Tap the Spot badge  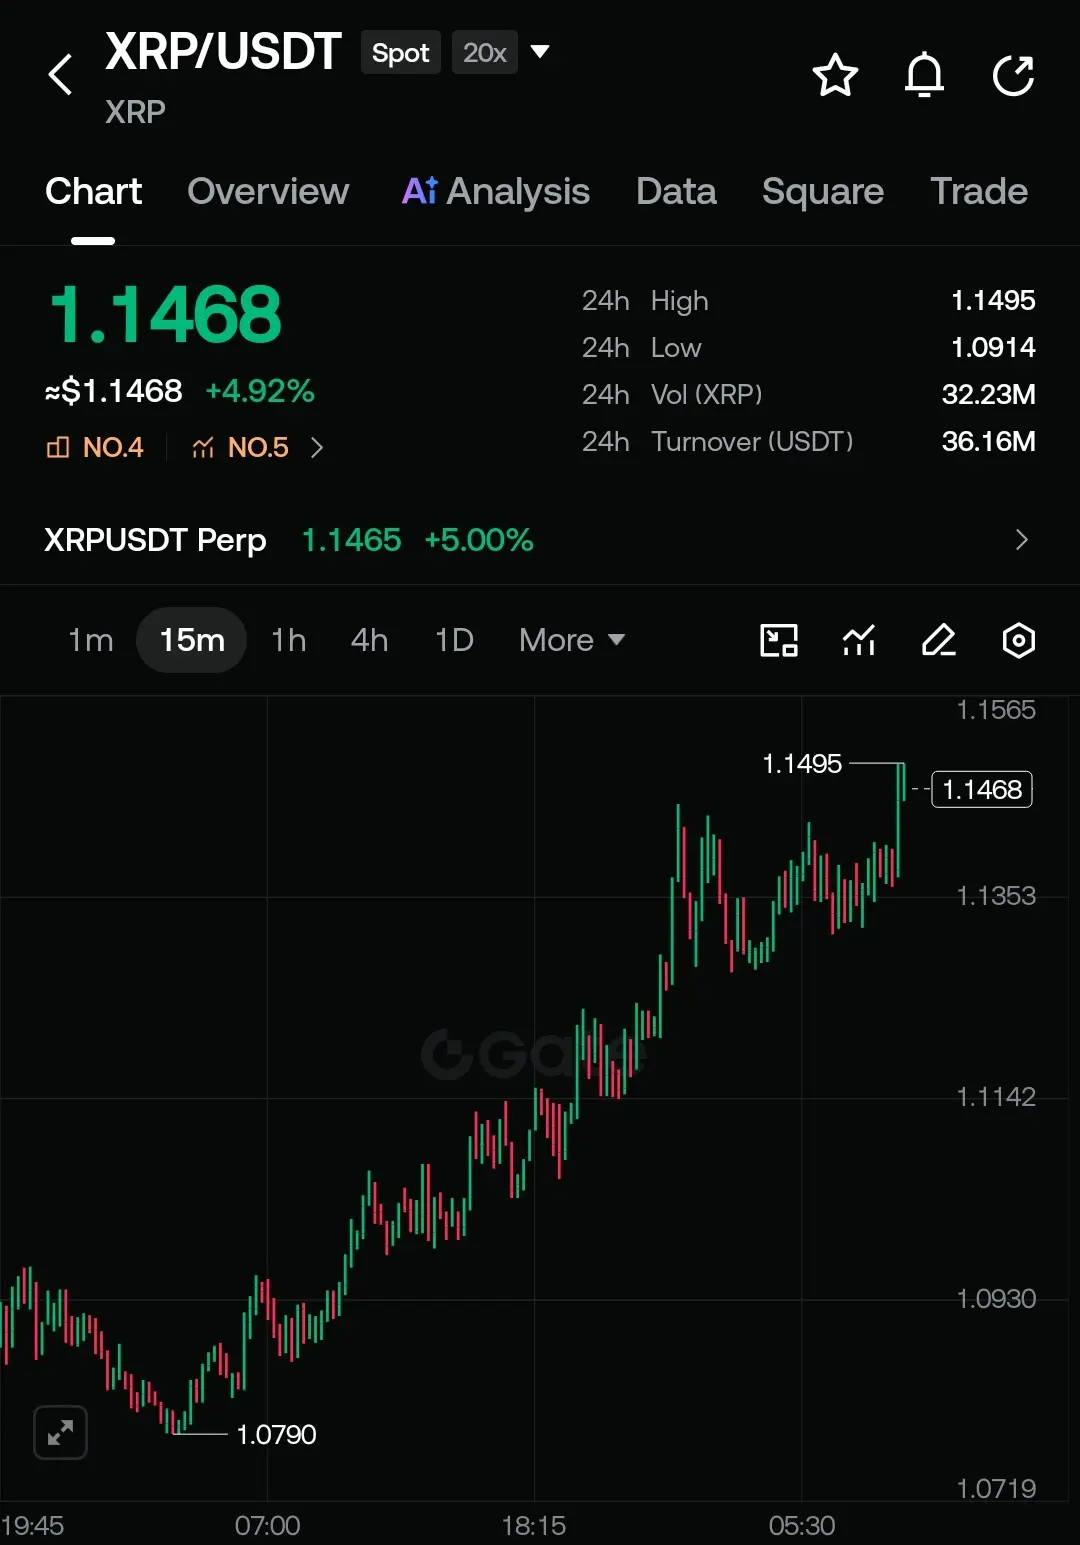(401, 53)
